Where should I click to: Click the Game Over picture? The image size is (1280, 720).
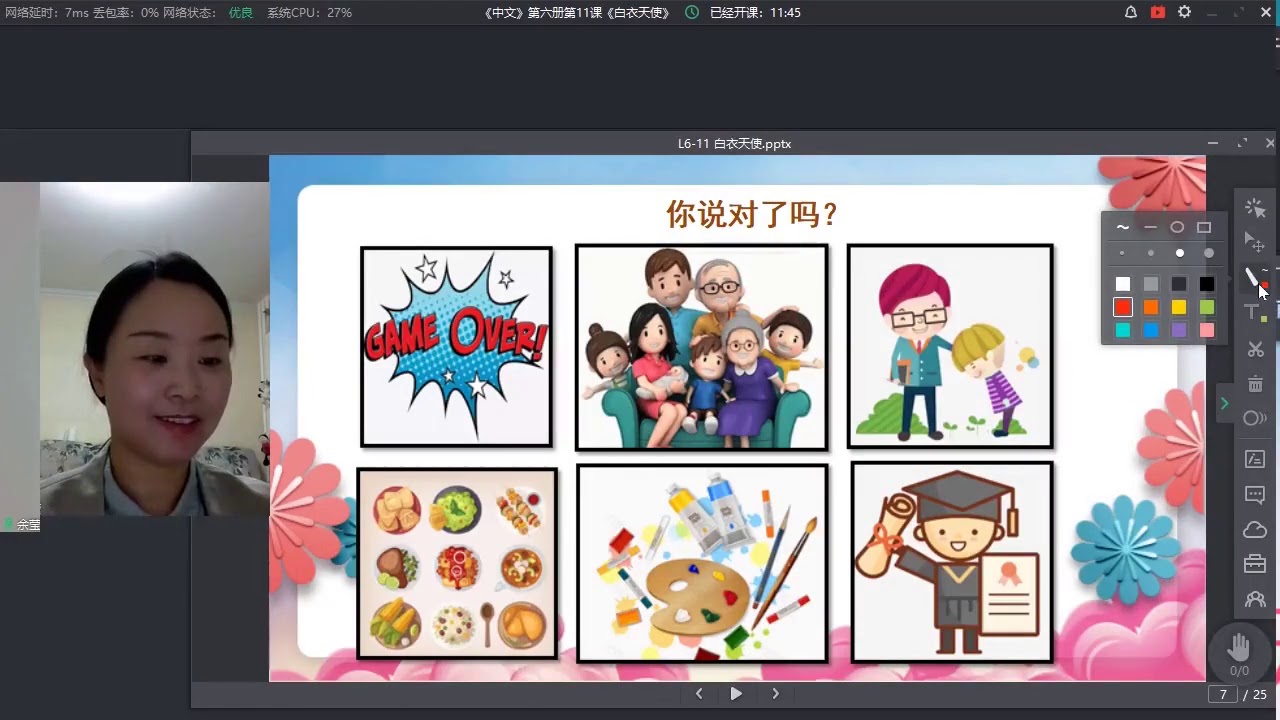click(x=456, y=346)
